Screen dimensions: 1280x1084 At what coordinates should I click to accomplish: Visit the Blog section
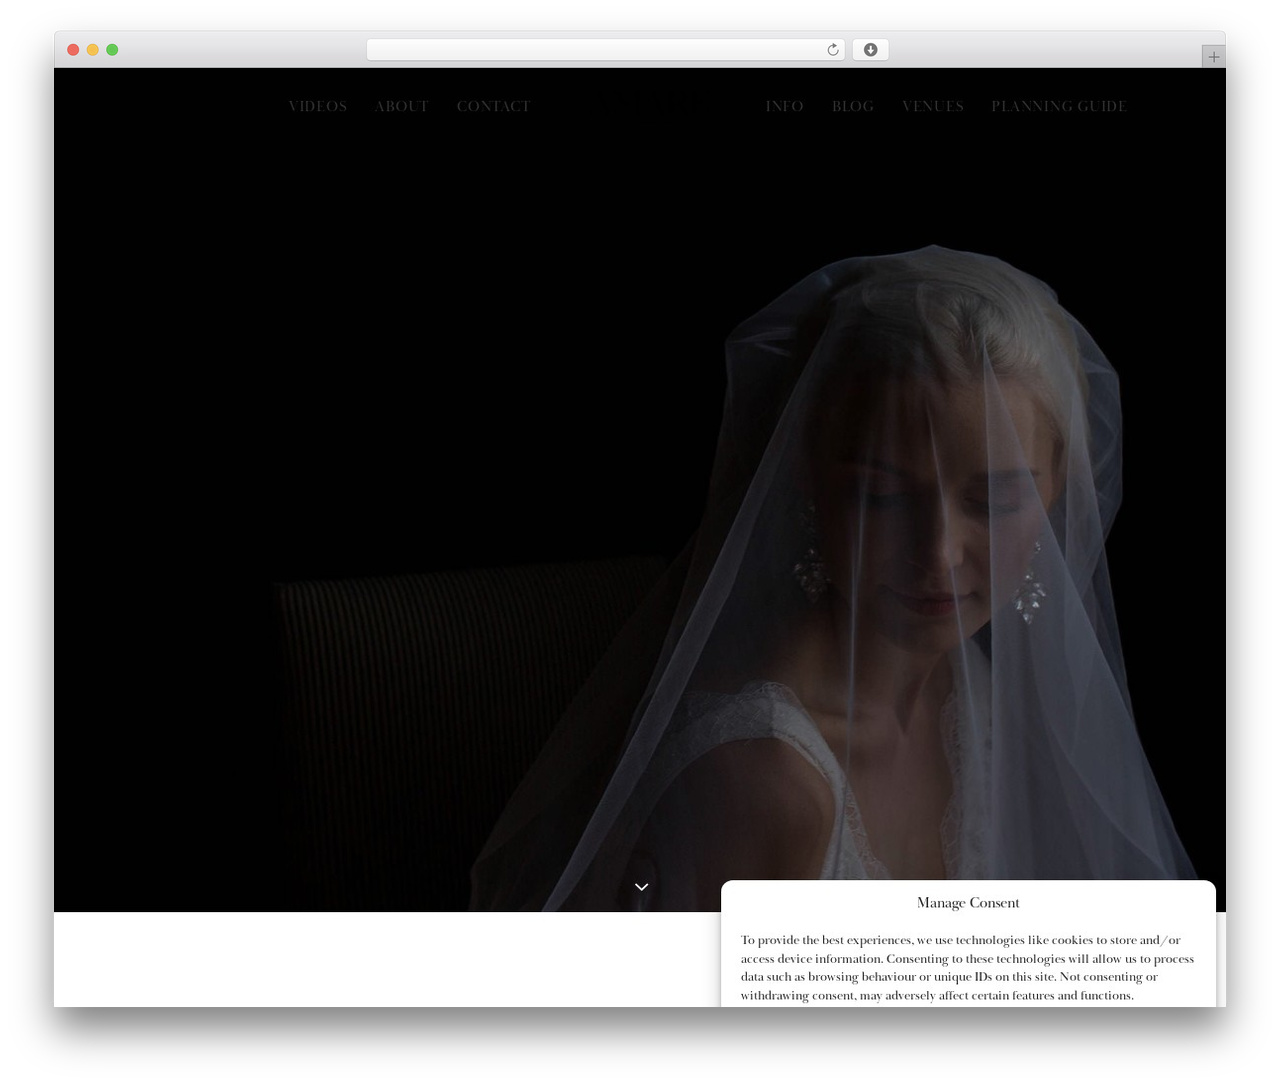pyautogui.click(x=852, y=106)
